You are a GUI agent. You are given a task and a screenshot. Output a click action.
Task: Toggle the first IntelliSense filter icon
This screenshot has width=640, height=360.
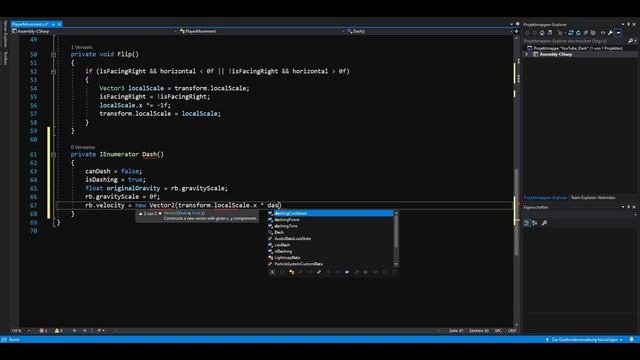272,272
